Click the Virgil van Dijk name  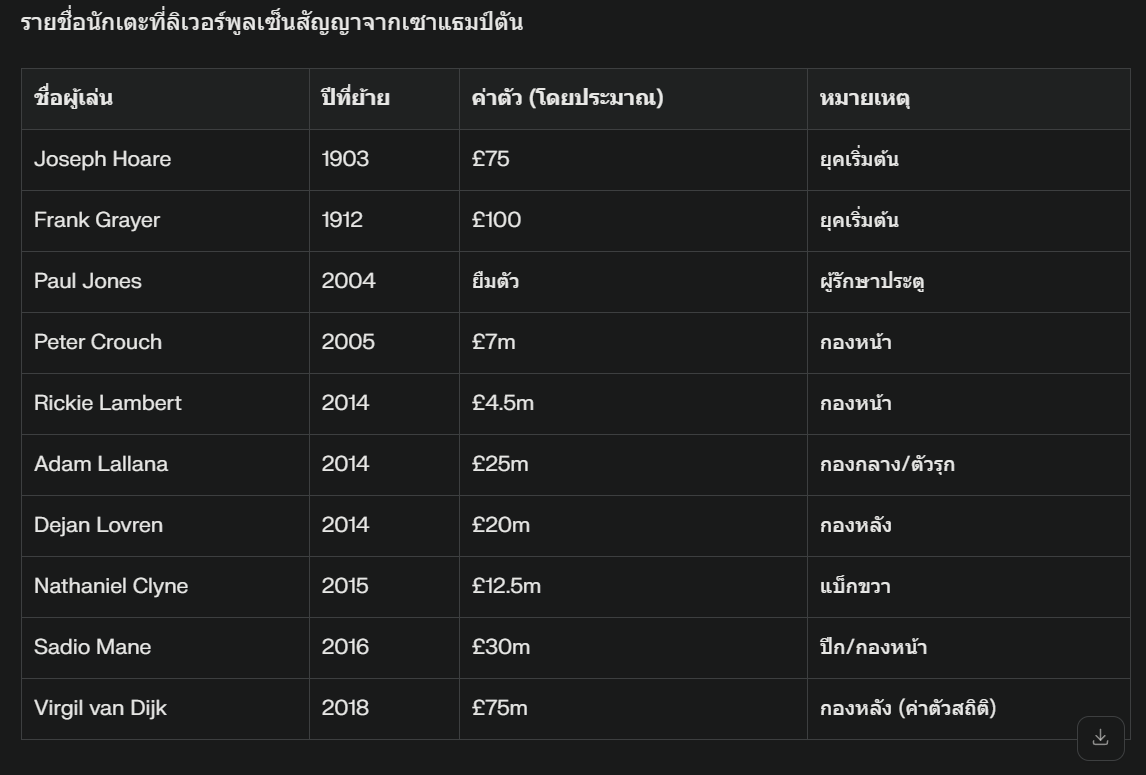tap(100, 708)
